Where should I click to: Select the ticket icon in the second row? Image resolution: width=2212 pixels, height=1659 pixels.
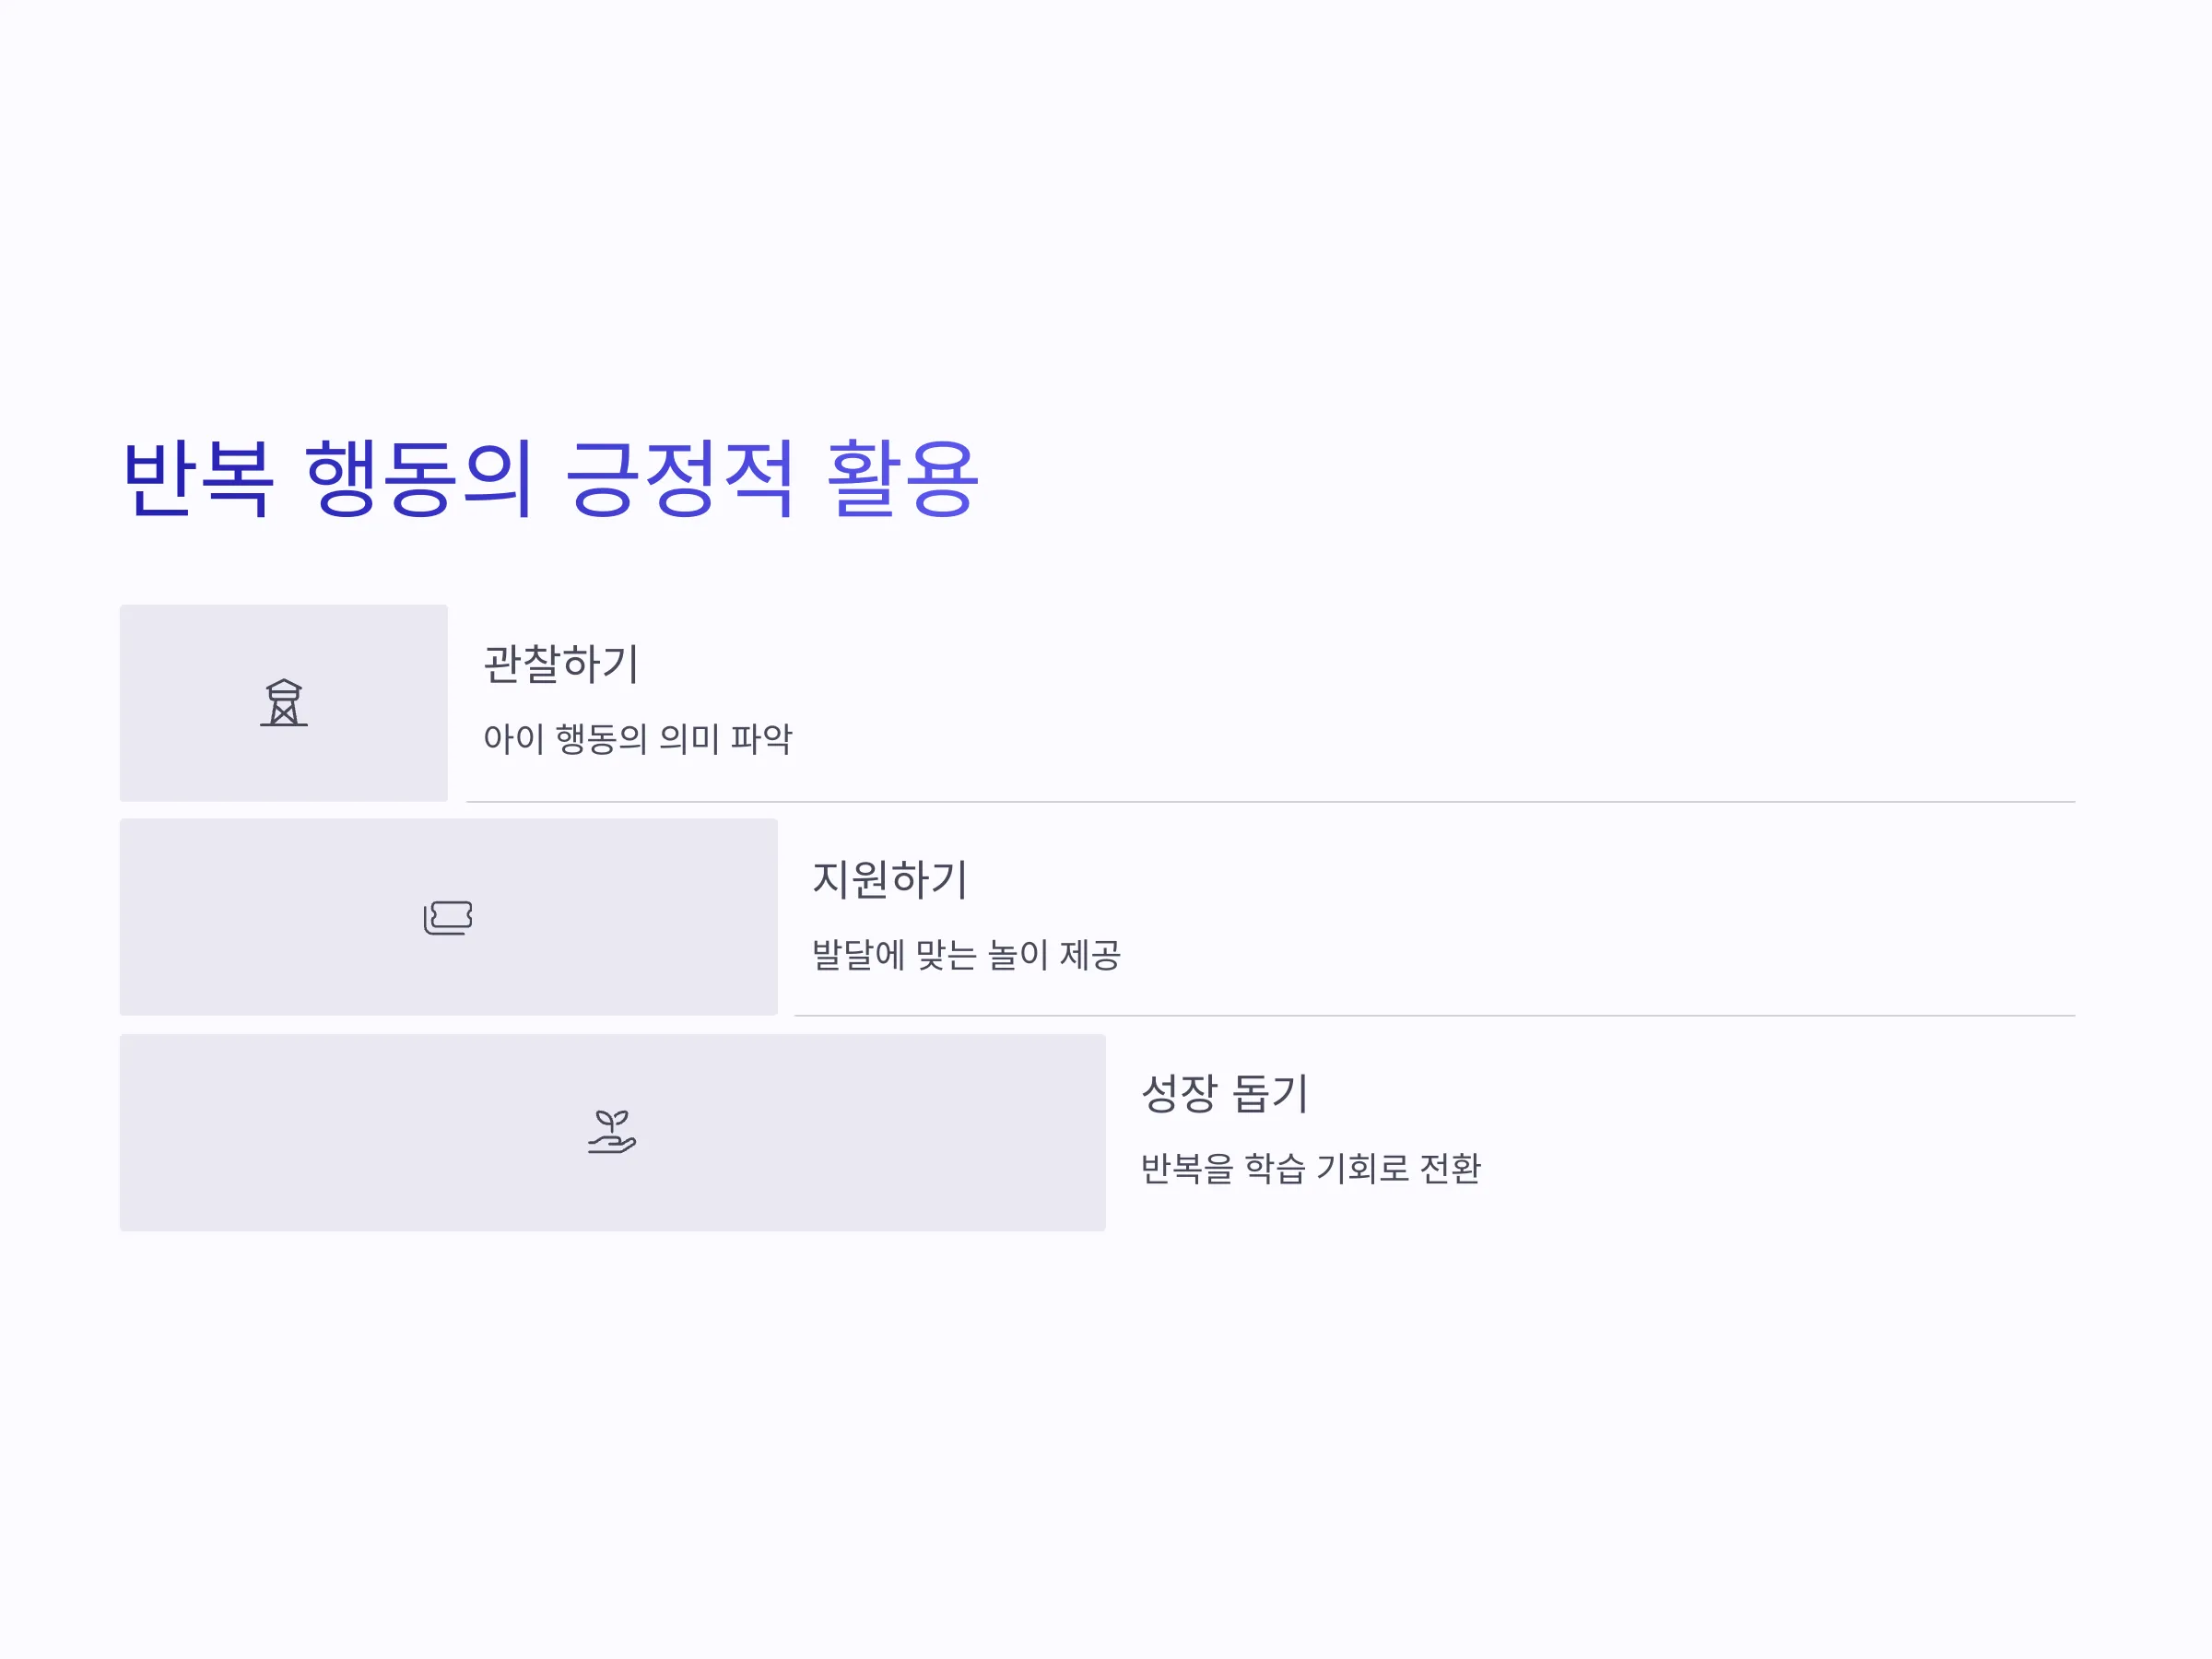click(448, 917)
